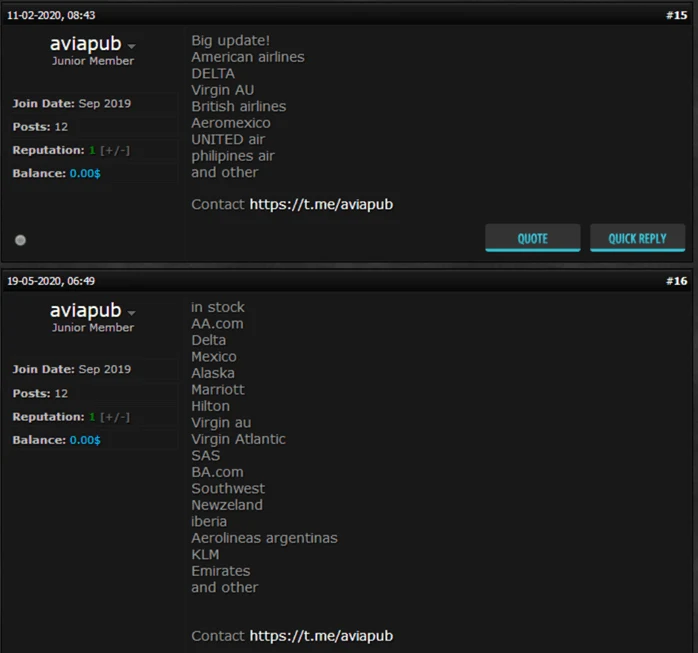698x653 pixels.
Task: Click the 'SAS' line
Action: coord(206,455)
